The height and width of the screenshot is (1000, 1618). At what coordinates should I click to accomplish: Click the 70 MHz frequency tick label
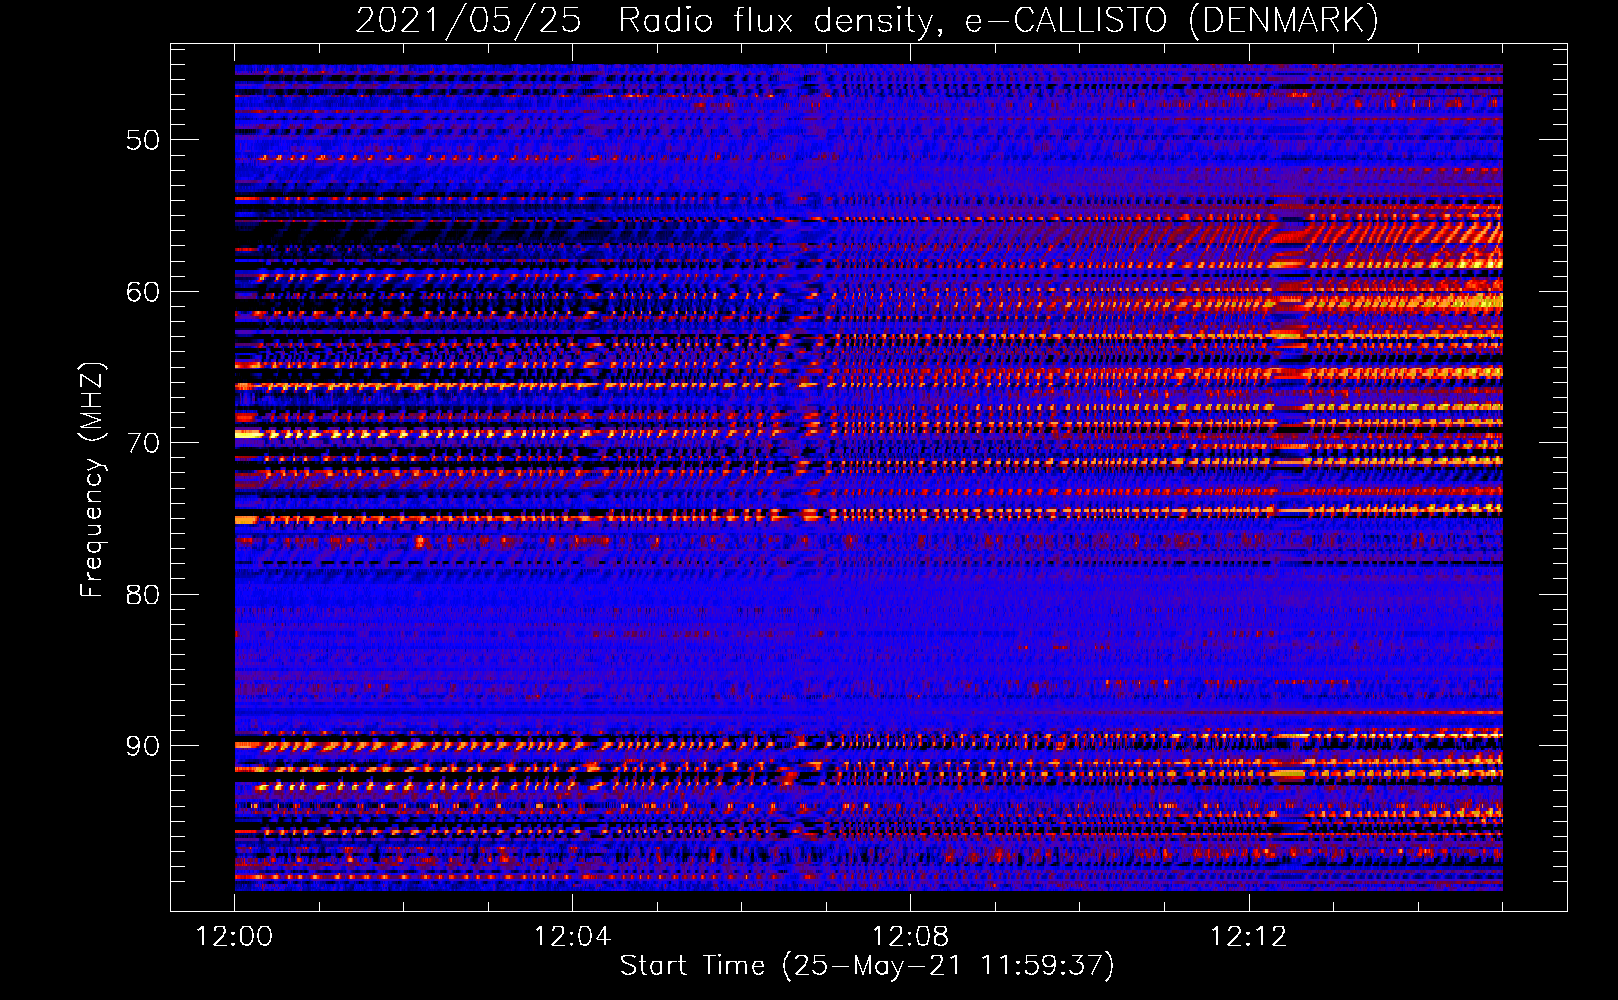click(143, 443)
